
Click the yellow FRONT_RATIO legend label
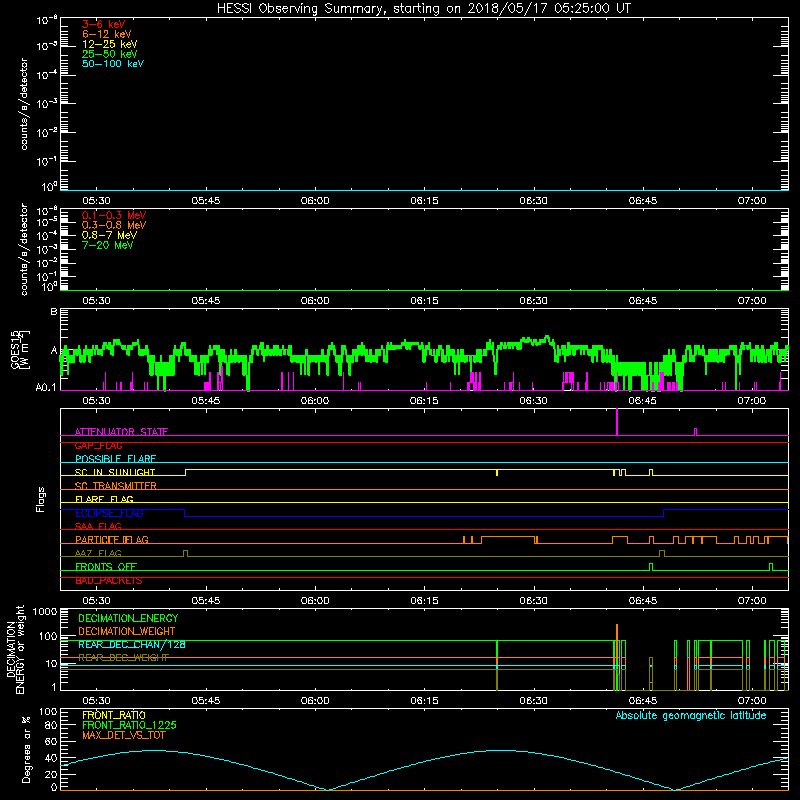coord(114,715)
